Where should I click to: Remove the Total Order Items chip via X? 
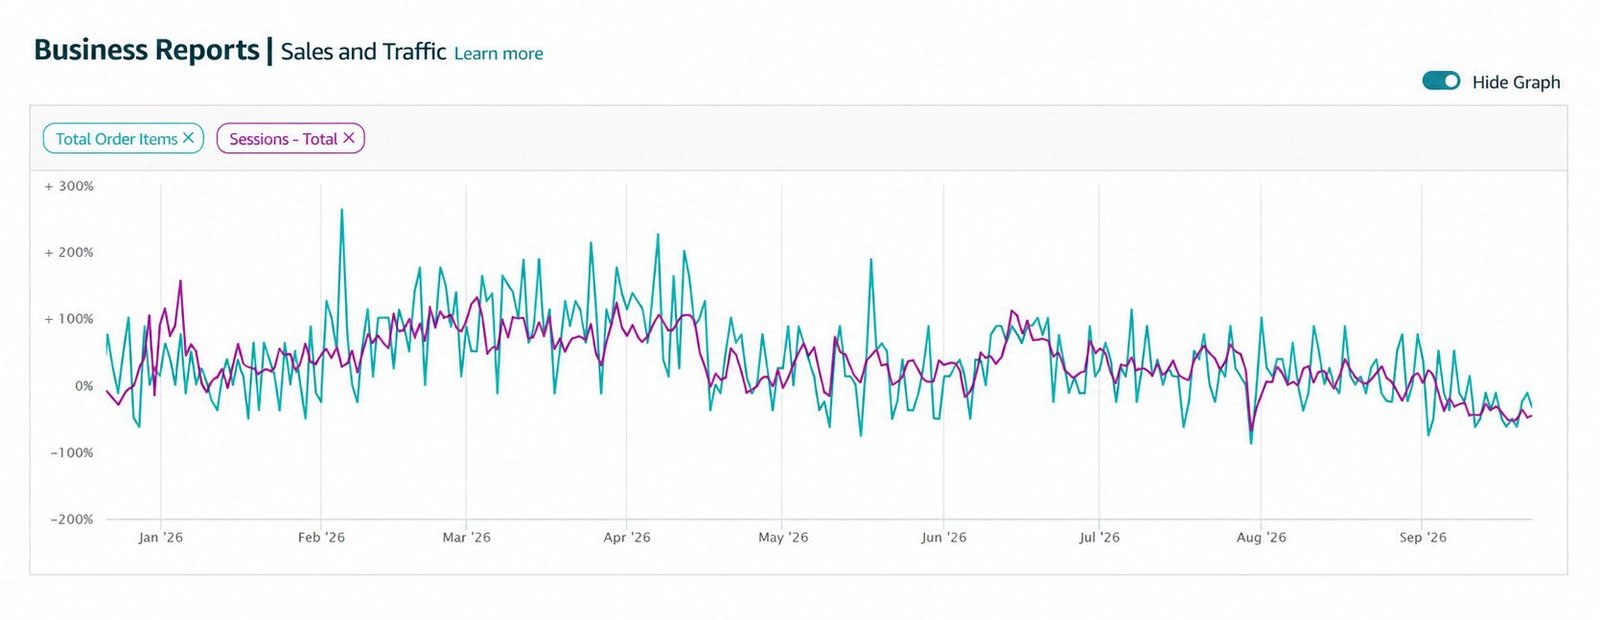[188, 138]
